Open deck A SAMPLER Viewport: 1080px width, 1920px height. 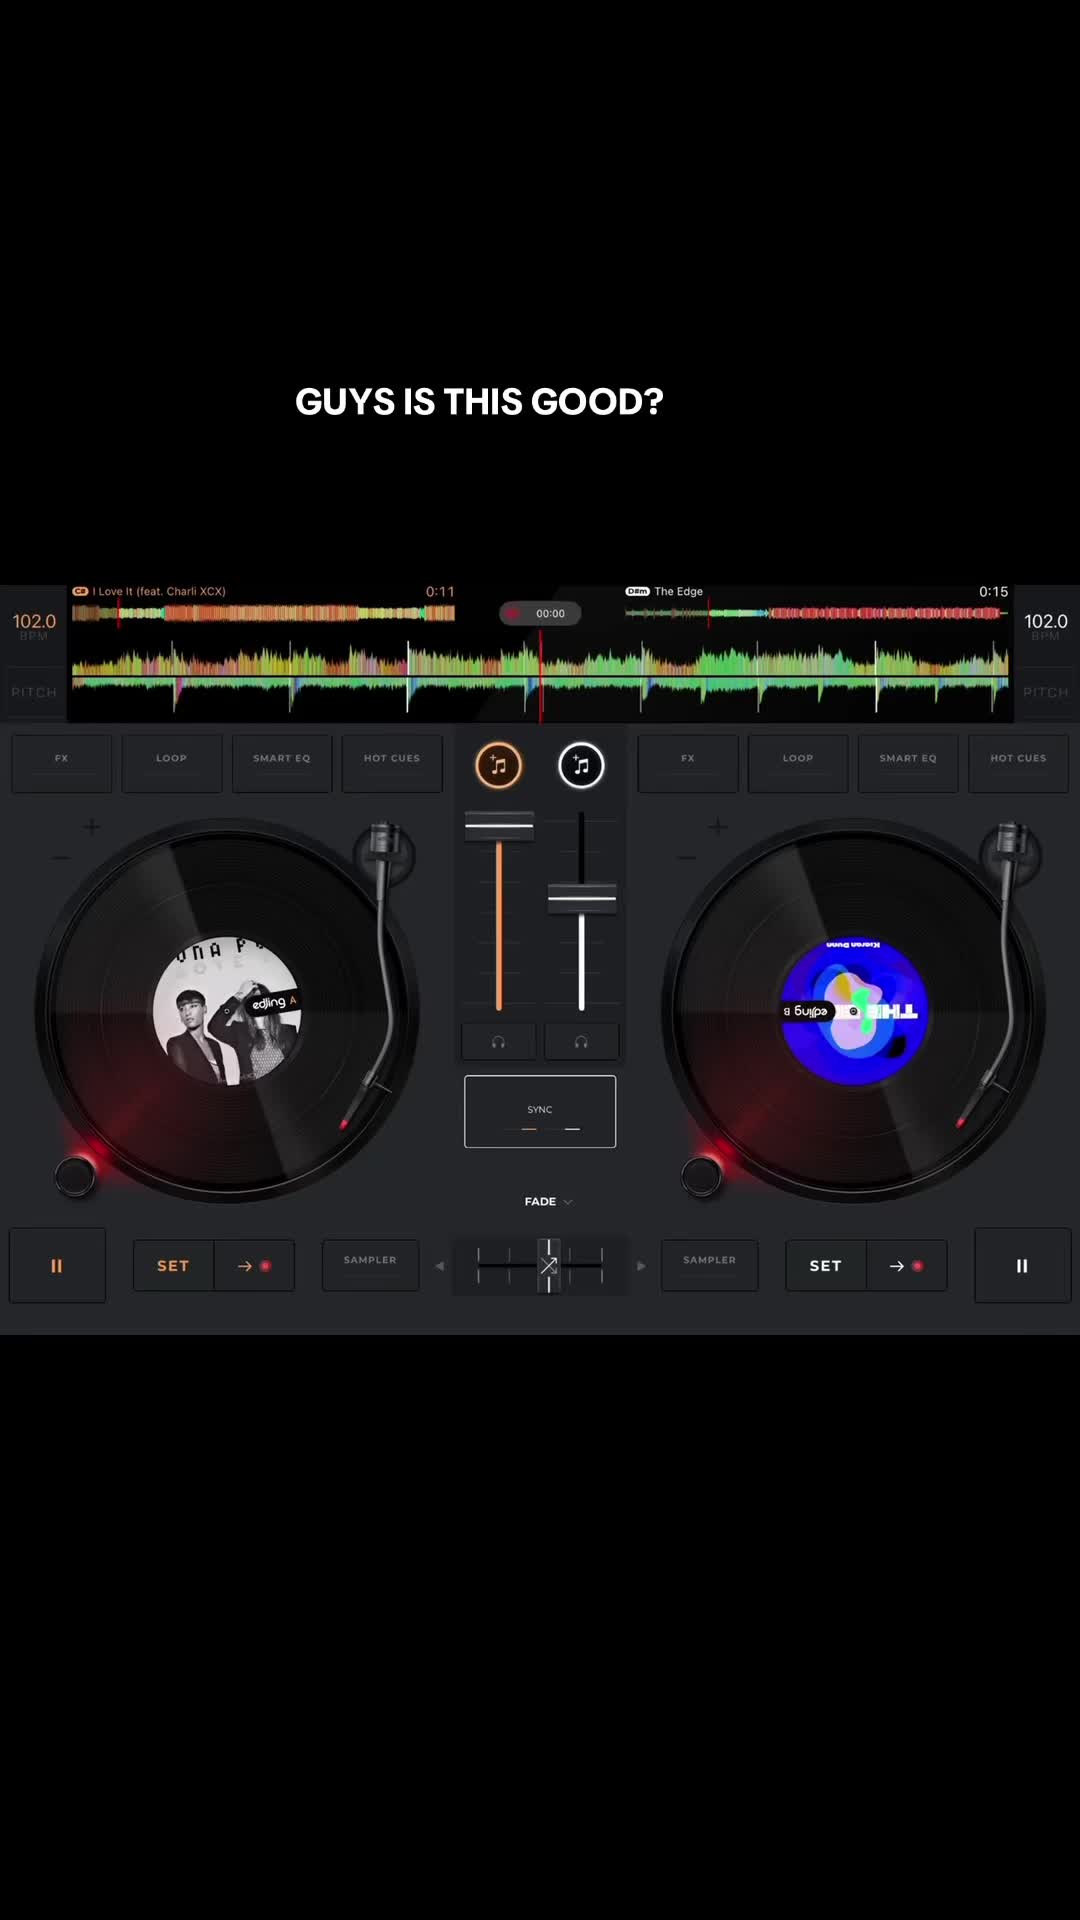click(370, 1265)
